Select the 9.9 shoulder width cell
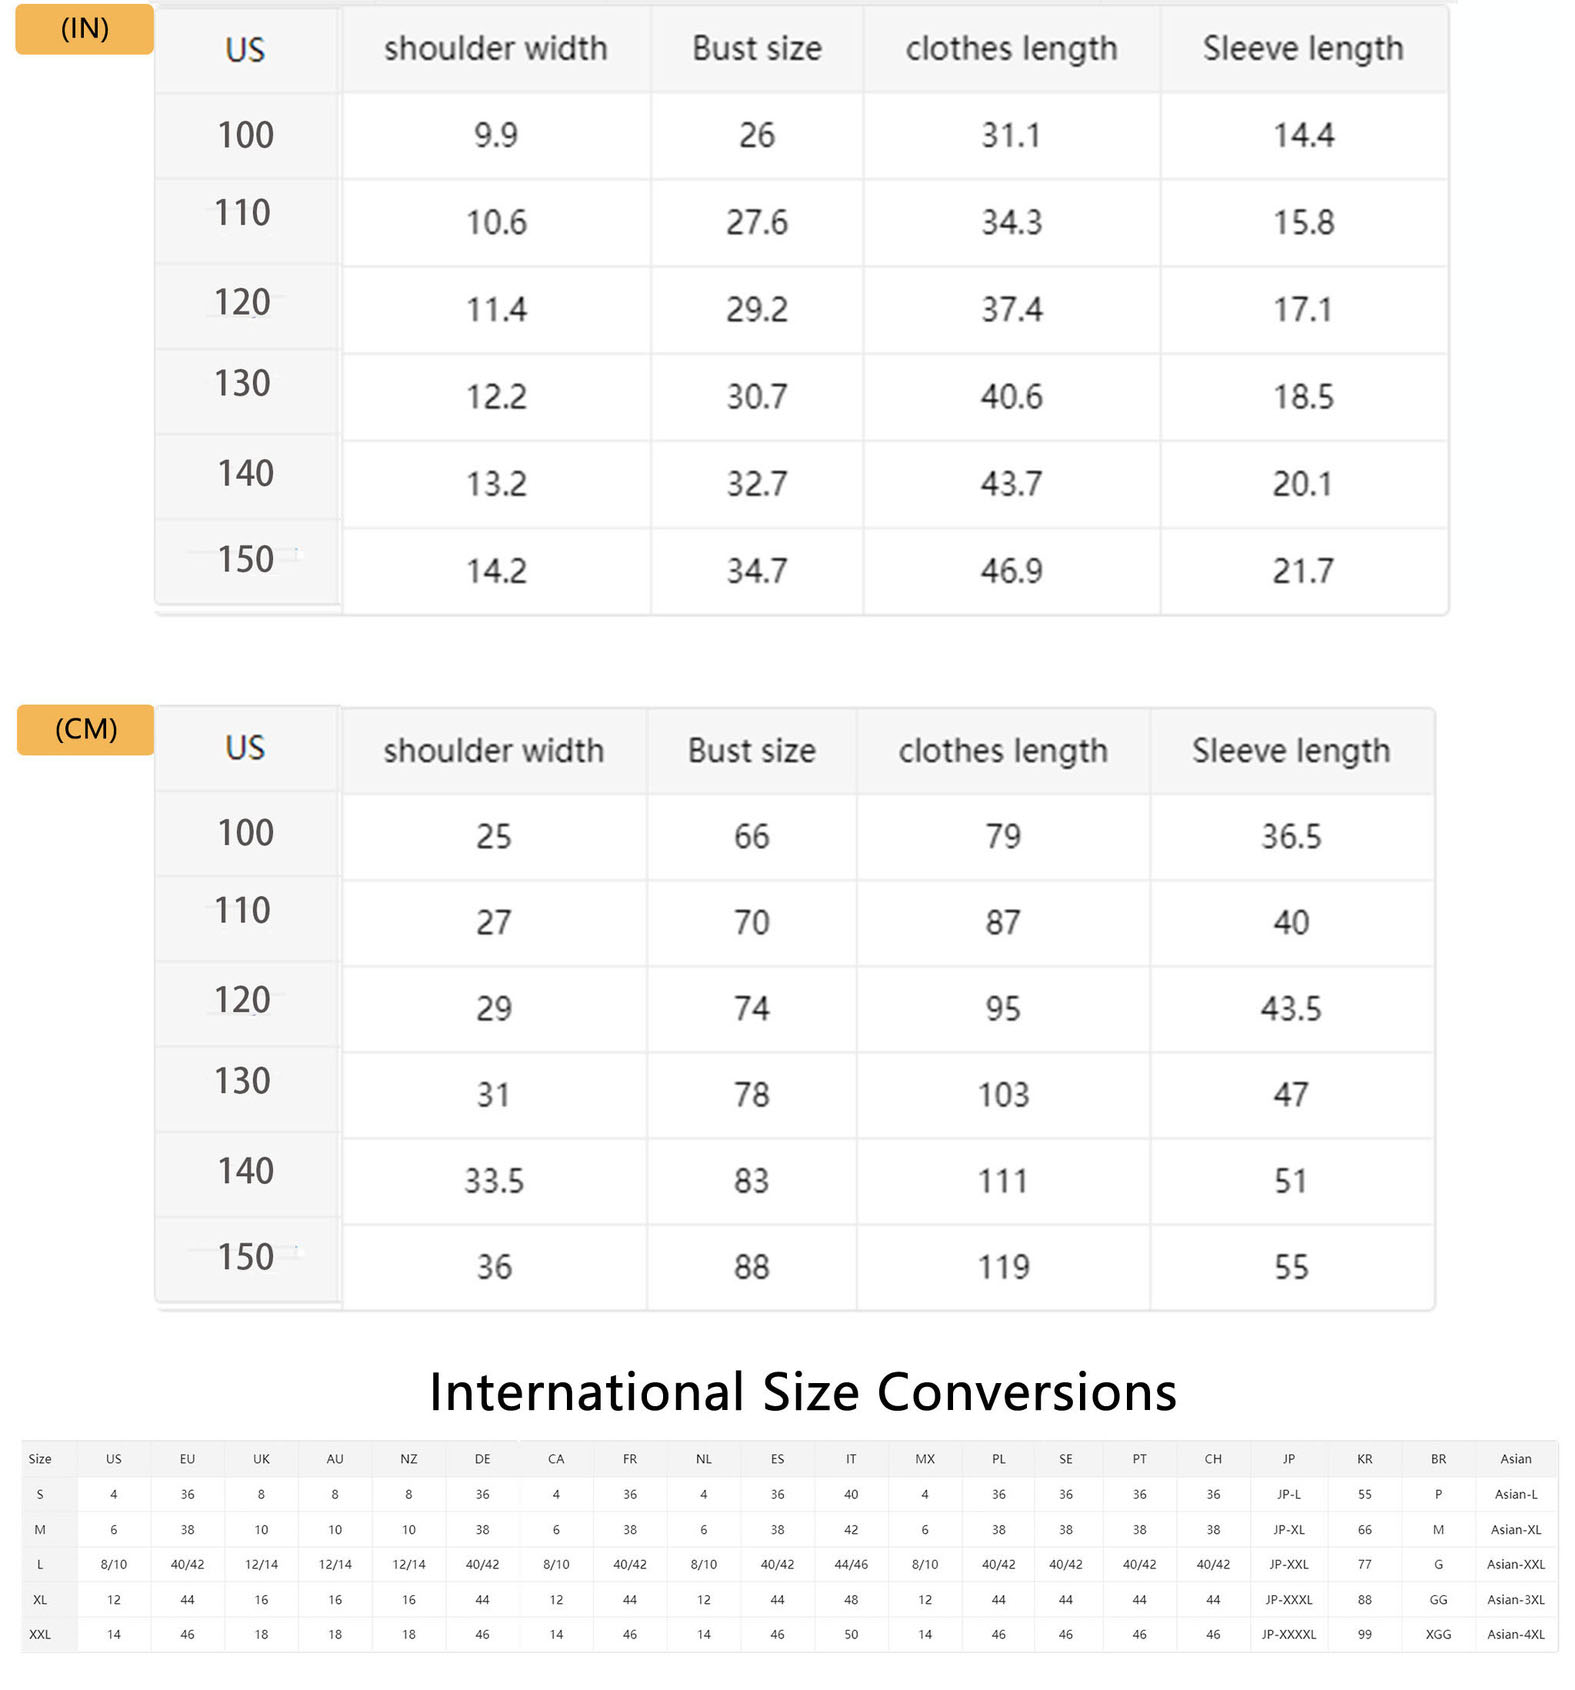 (496, 135)
